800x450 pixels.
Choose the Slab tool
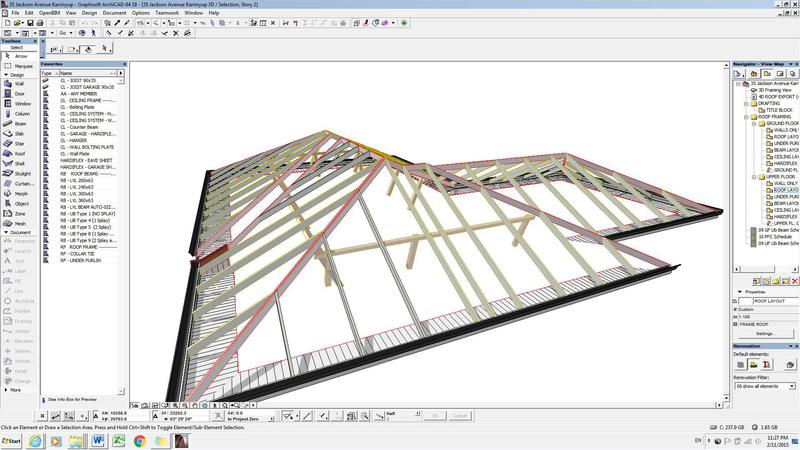pyautogui.click(x=19, y=134)
